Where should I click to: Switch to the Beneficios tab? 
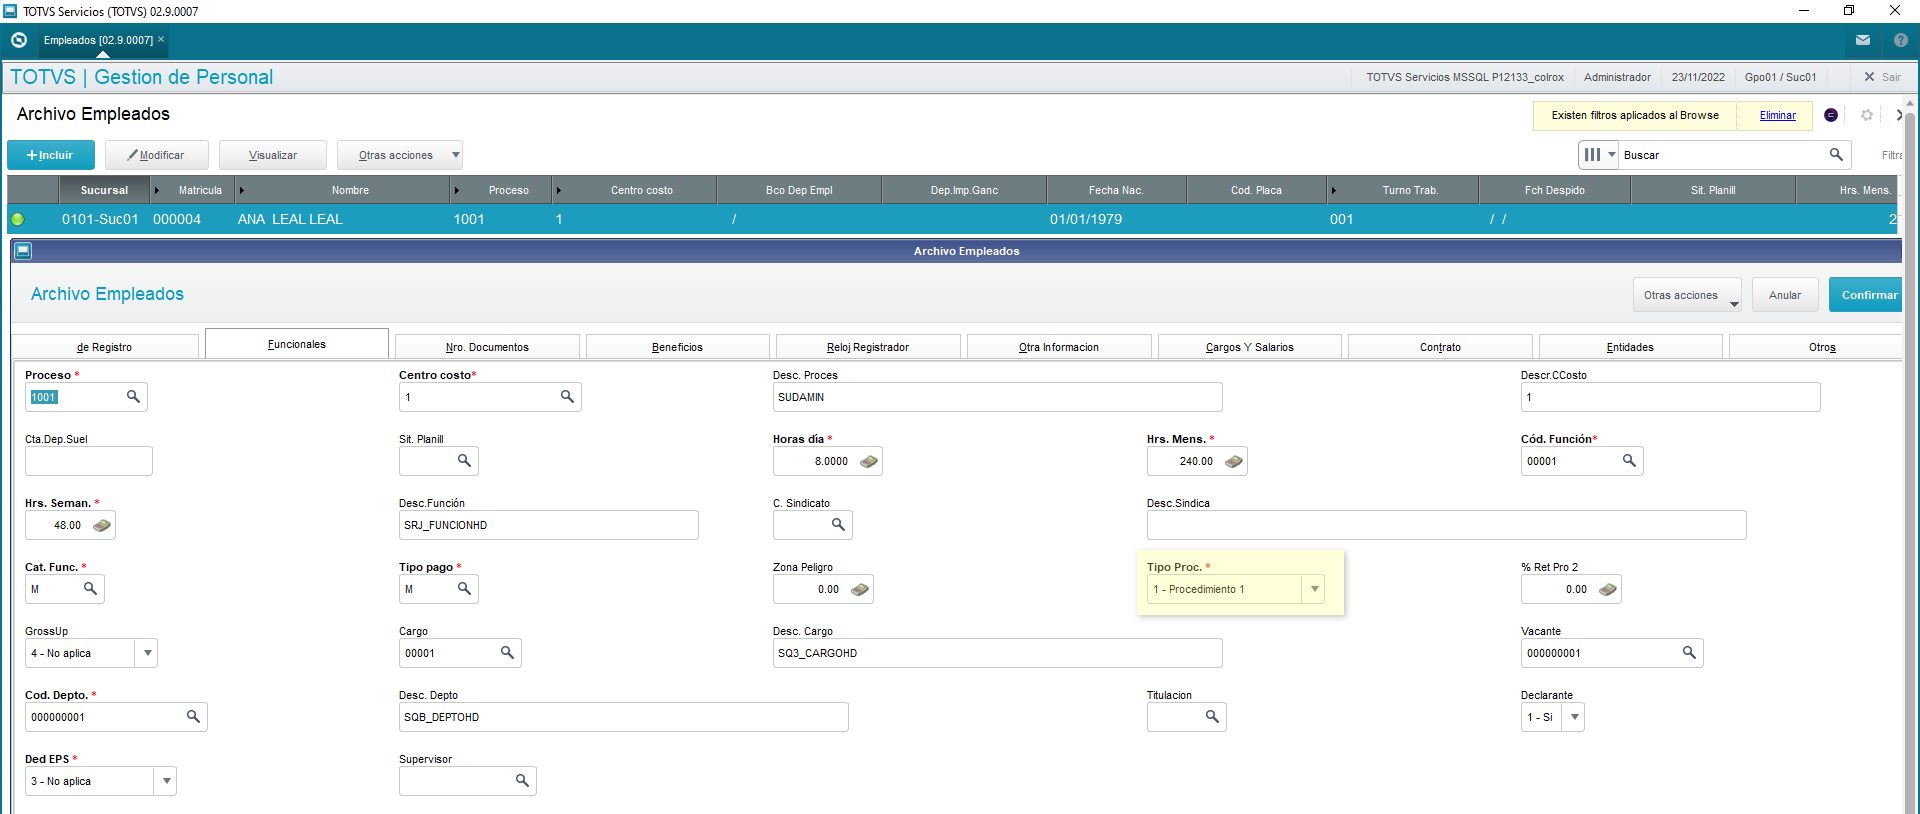[x=677, y=347]
